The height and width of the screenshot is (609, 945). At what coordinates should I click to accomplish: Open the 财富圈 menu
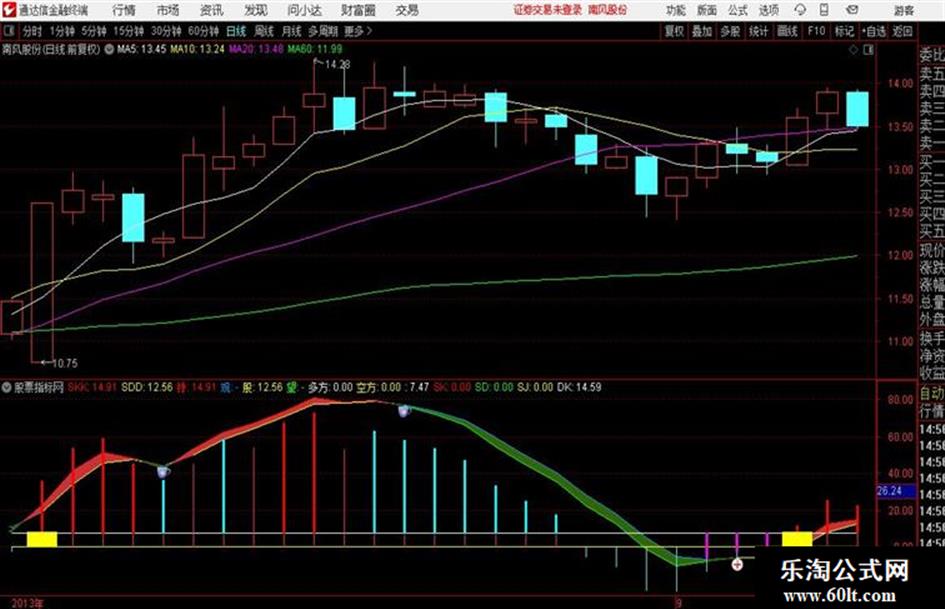[358, 10]
